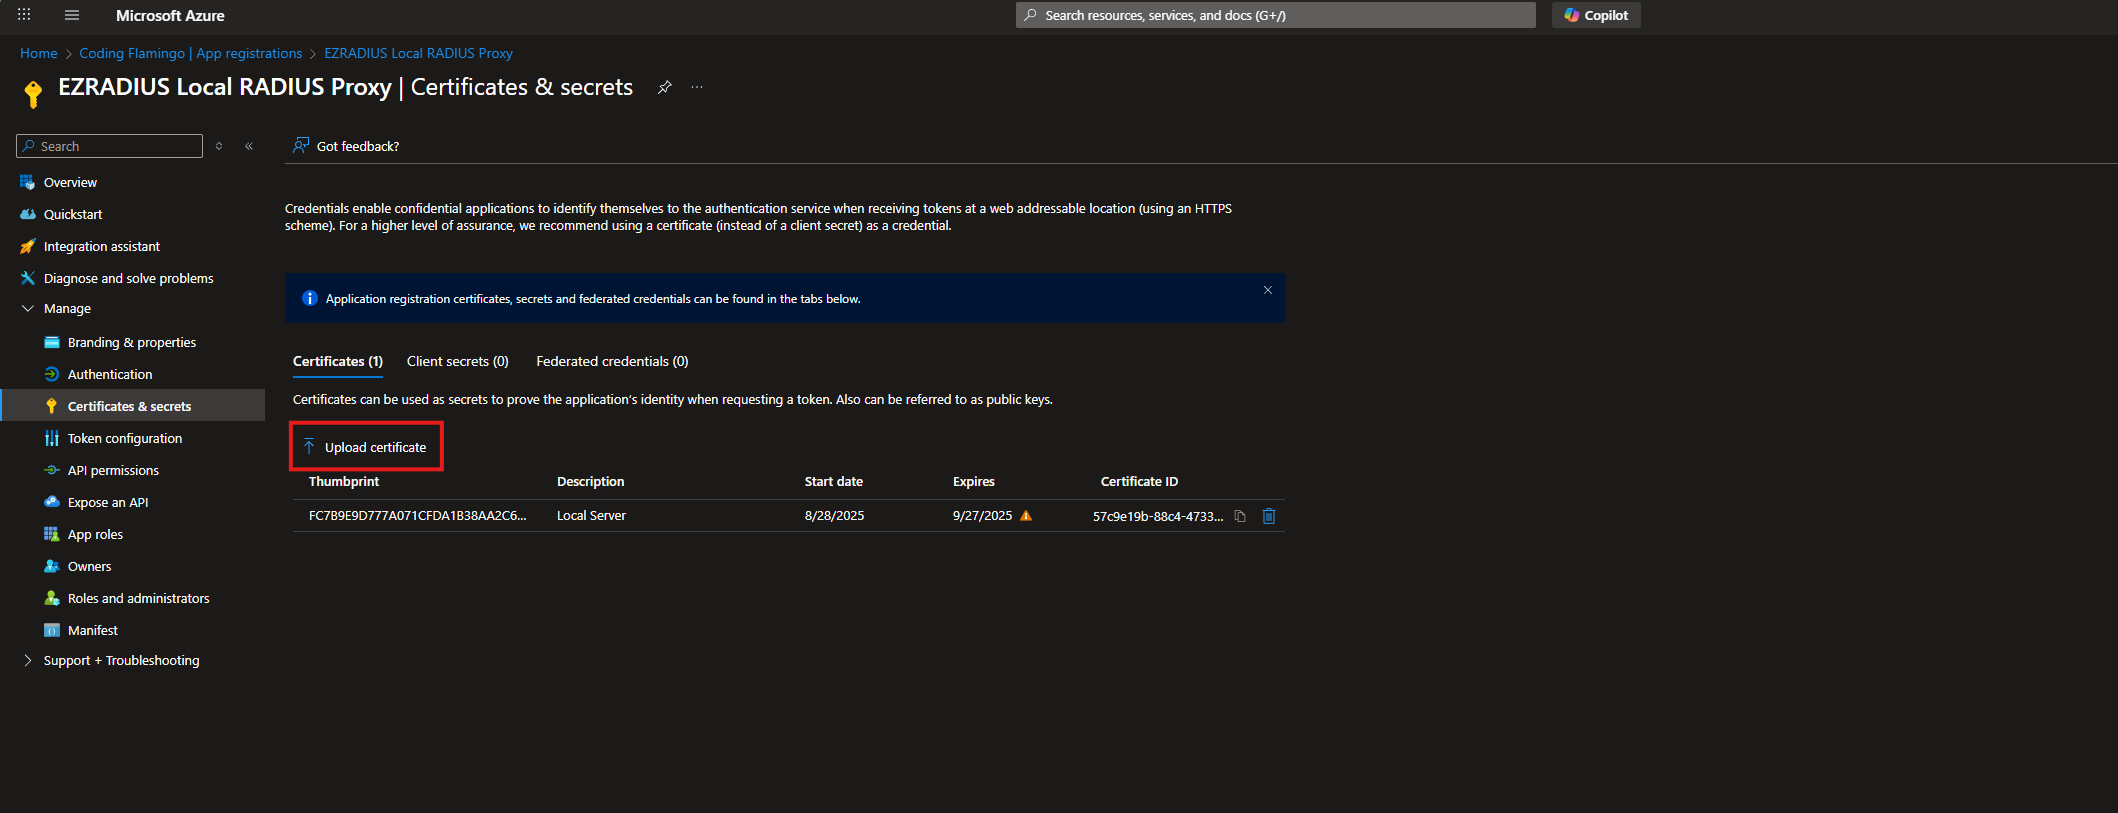Image resolution: width=2118 pixels, height=813 pixels.
Task: Click the Start date column header
Action: 834,481
